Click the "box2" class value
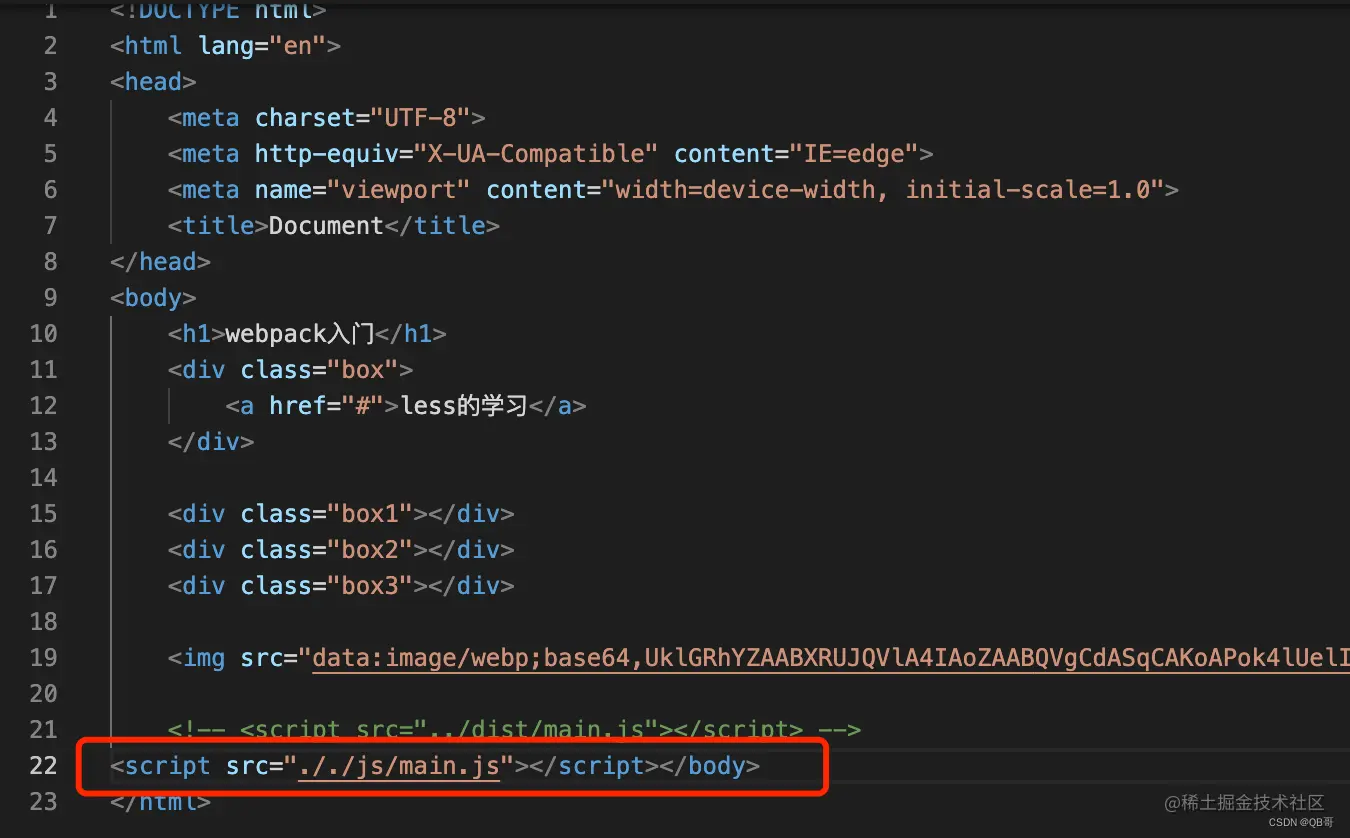 pos(370,550)
